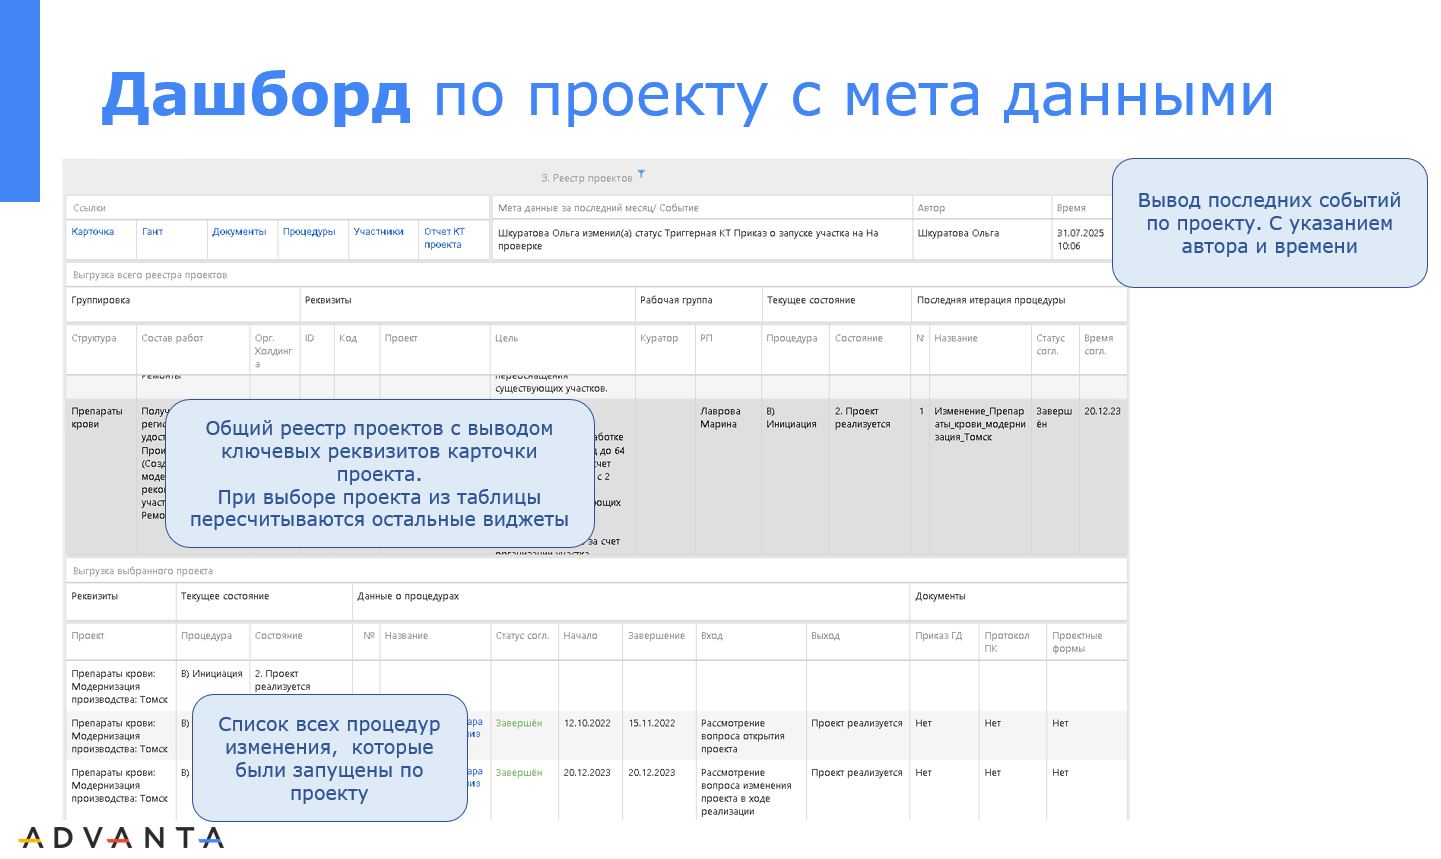1441x859 pixels.
Task: Open the Карточка link
Action: (x=93, y=232)
